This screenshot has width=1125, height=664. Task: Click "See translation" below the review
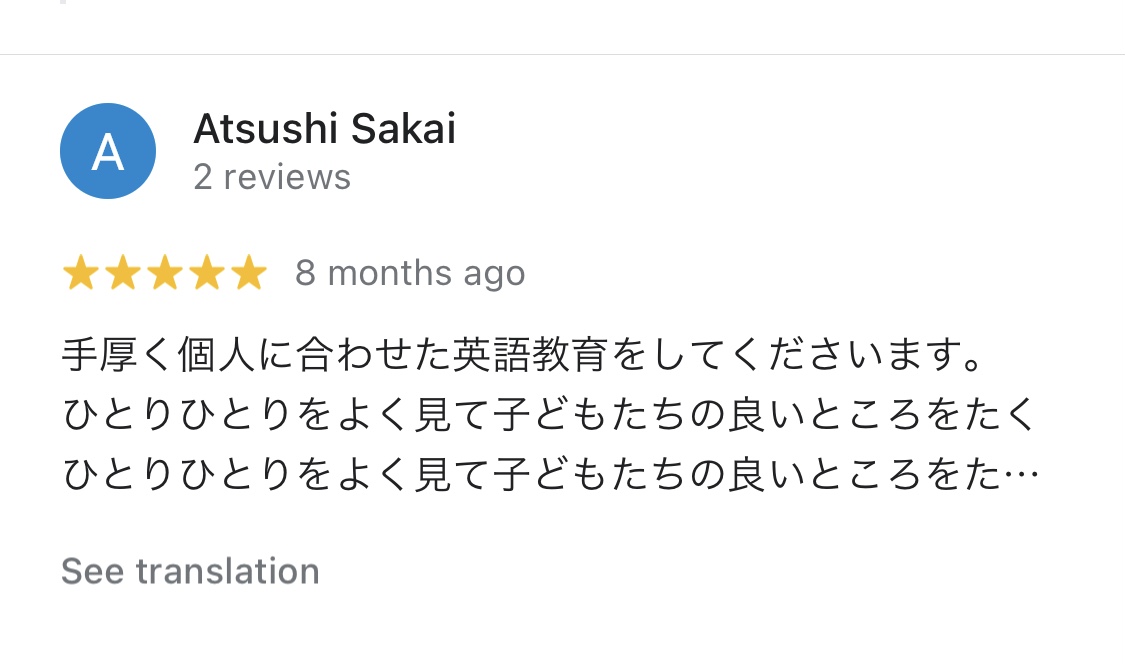(x=190, y=571)
